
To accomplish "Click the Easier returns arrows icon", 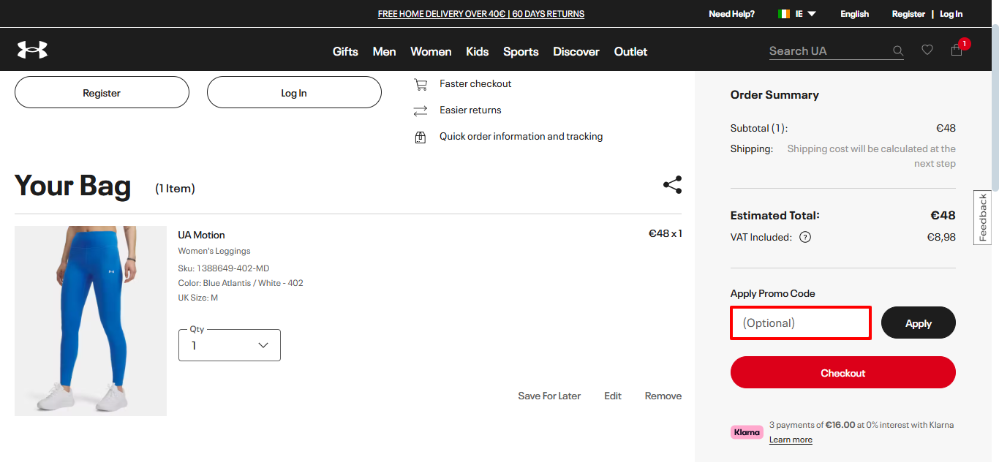I will click(420, 111).
